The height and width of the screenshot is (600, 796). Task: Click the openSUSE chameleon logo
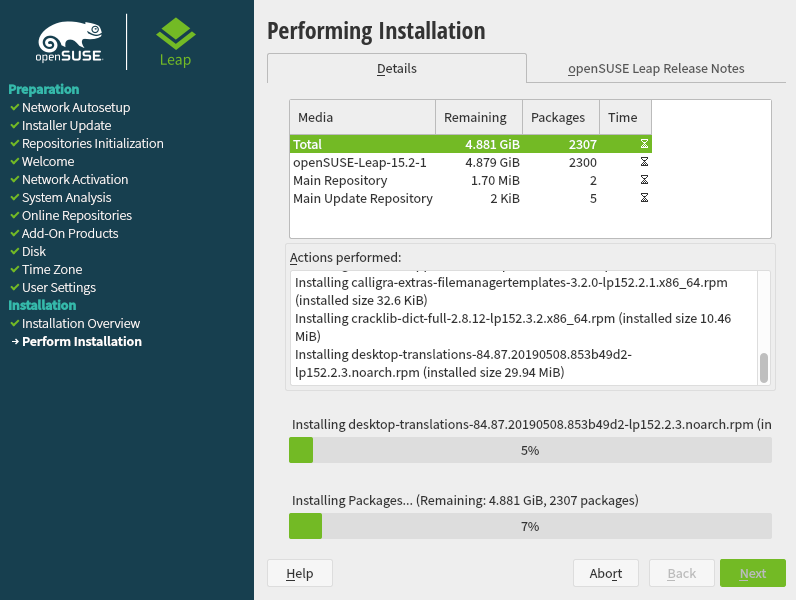tap(70, 43)
